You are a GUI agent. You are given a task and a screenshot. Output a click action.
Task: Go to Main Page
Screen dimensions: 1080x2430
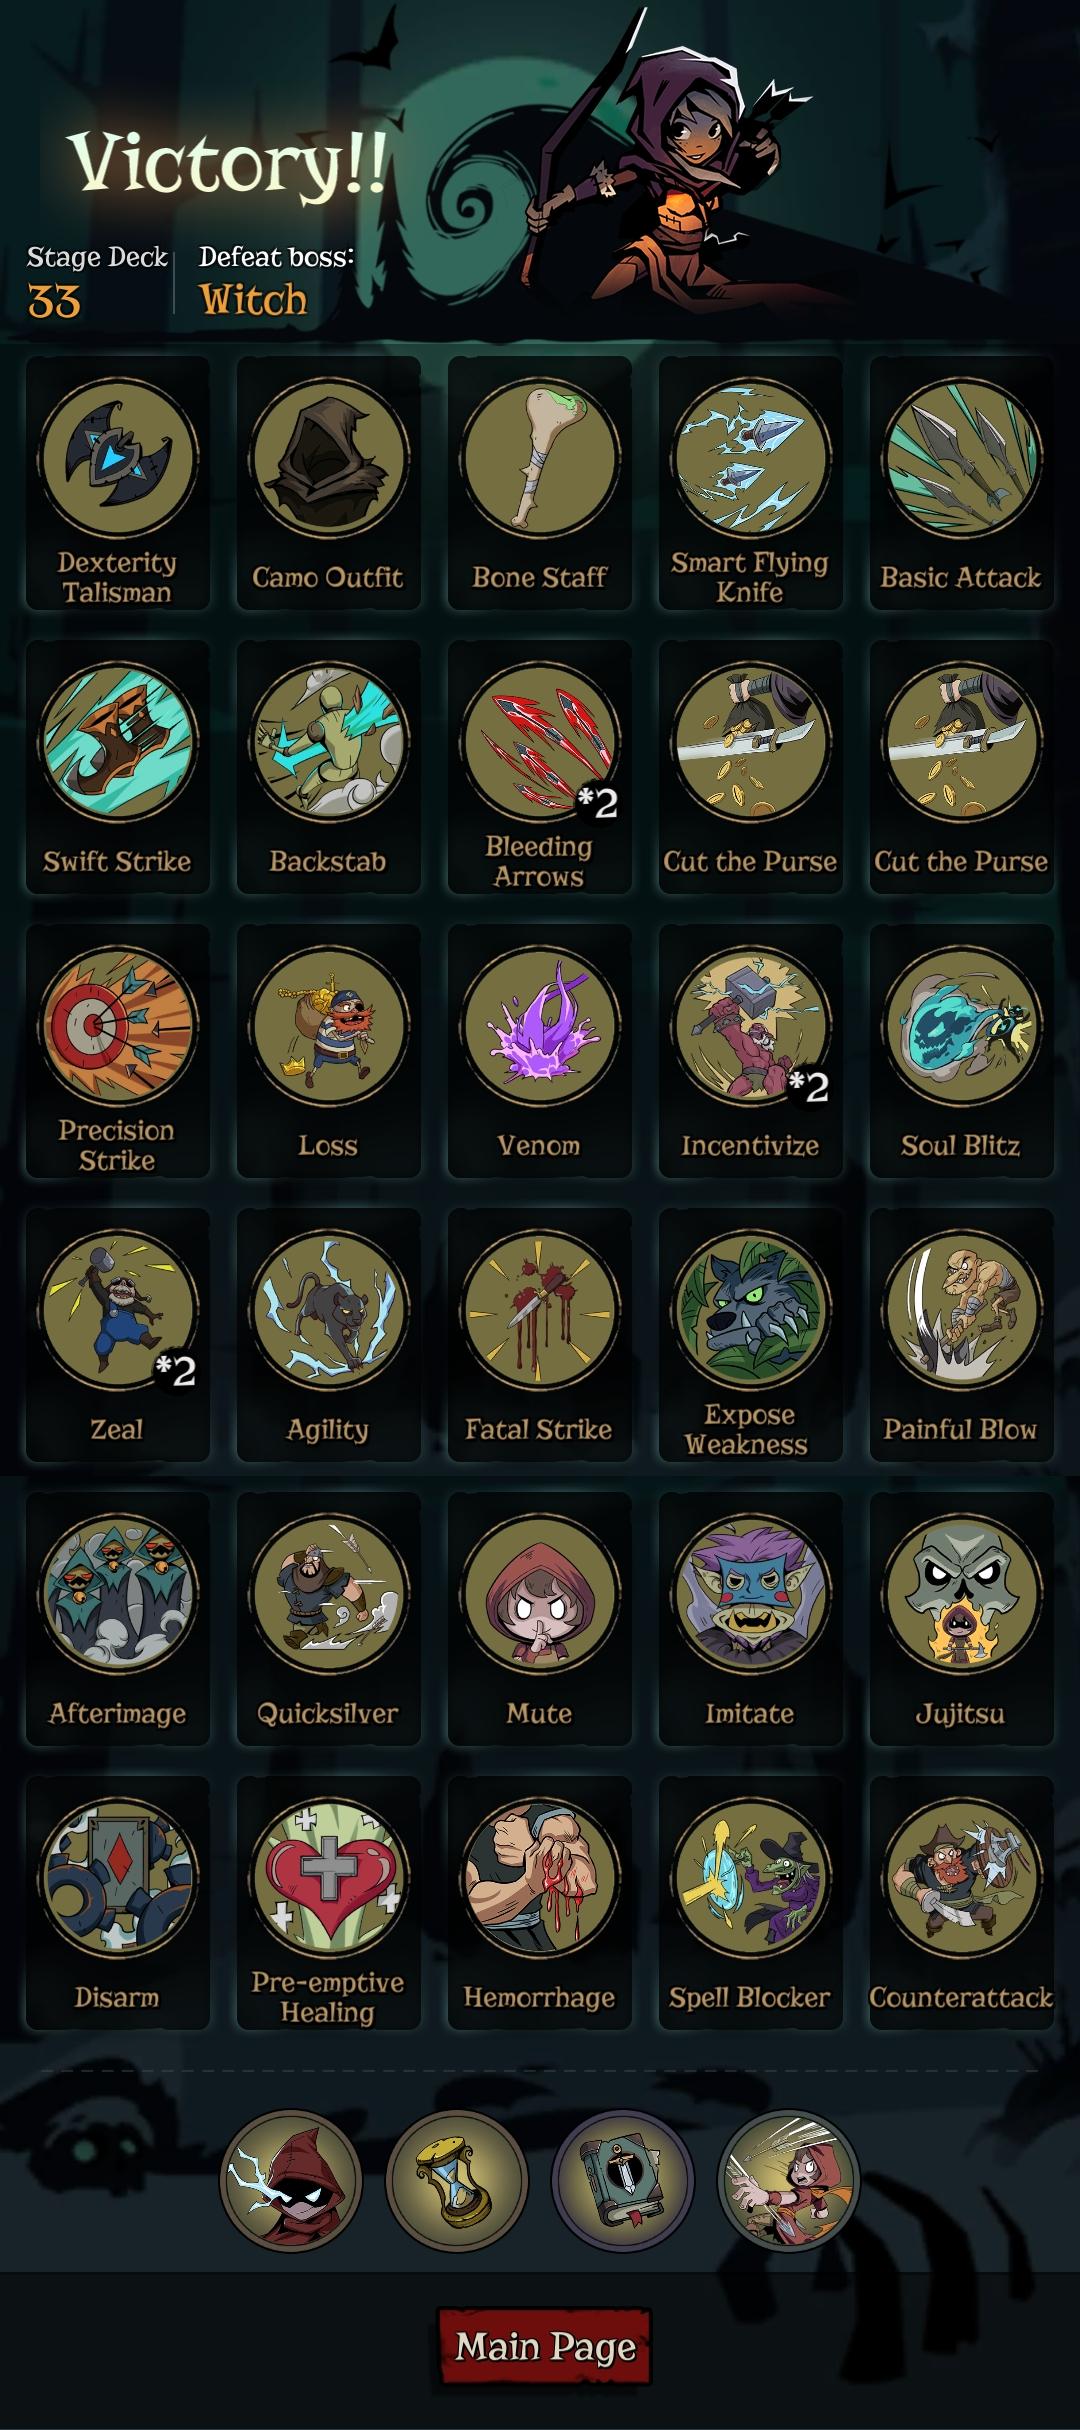pos(545,2347)
